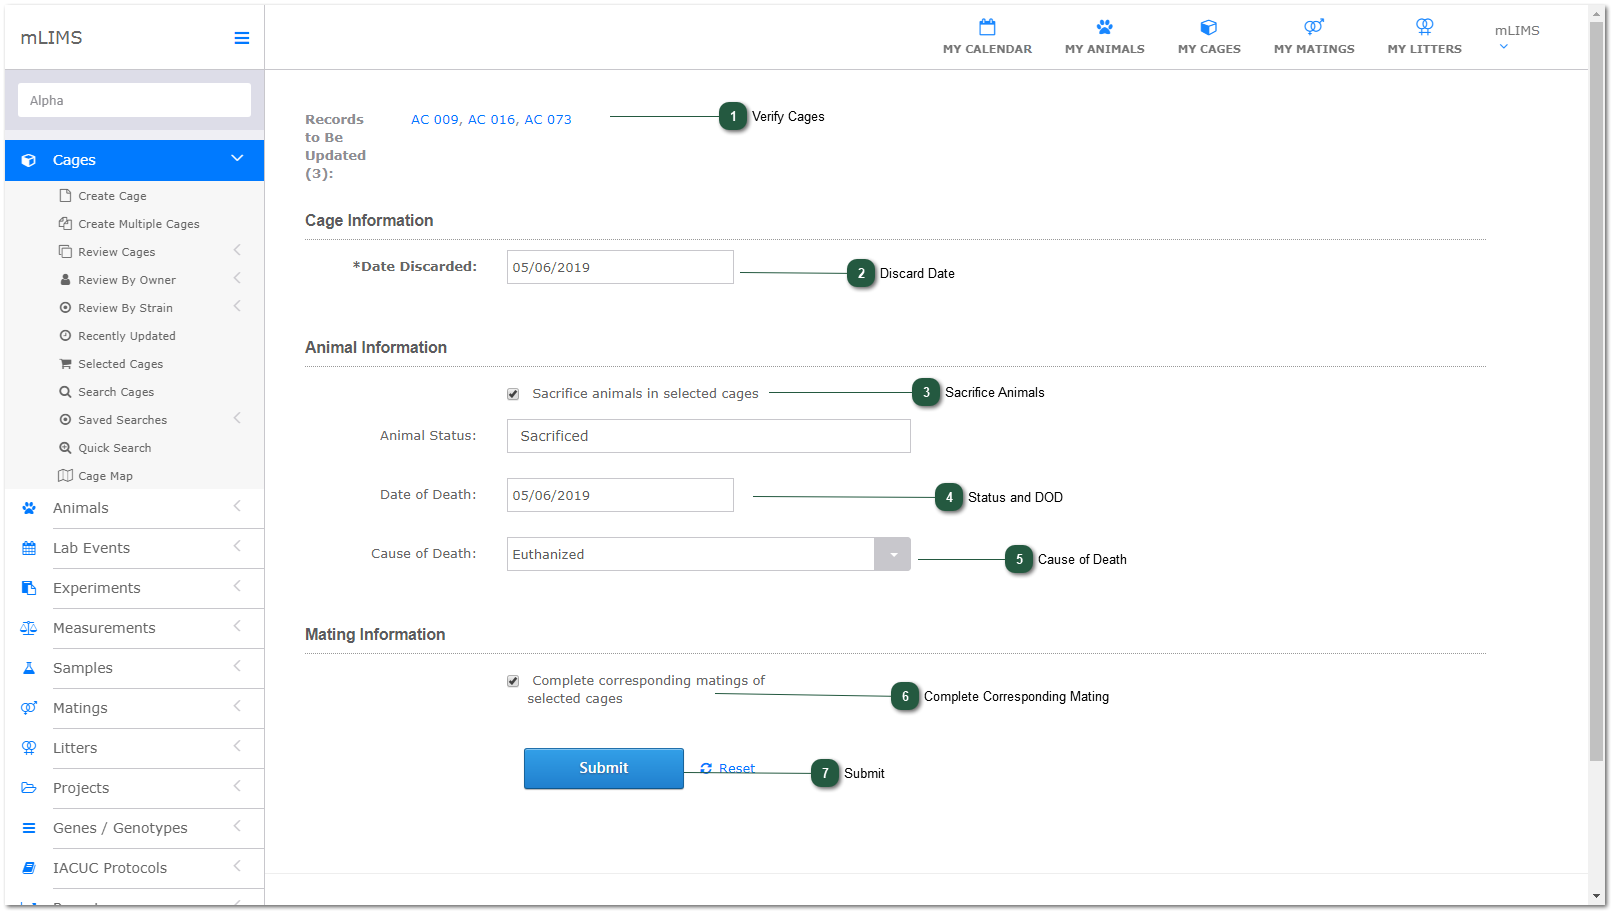This screenshot has height=914, width=1614.
Task: Click the Experiments icon in sidebar
Action: [29, 588]
